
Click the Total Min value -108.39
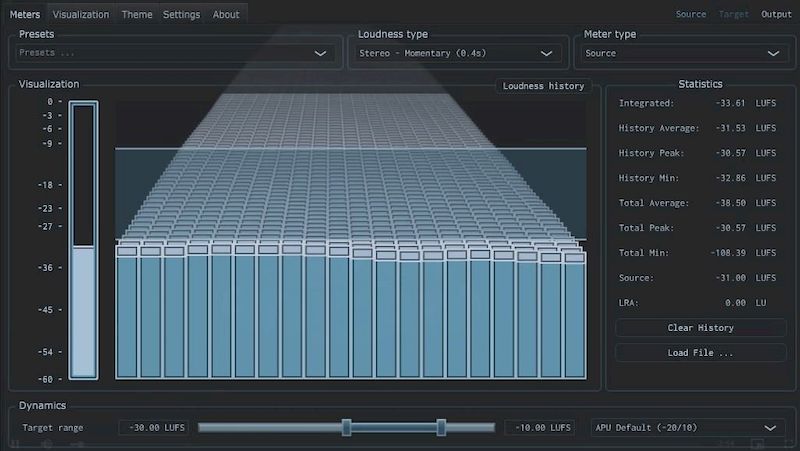(728, 253)
